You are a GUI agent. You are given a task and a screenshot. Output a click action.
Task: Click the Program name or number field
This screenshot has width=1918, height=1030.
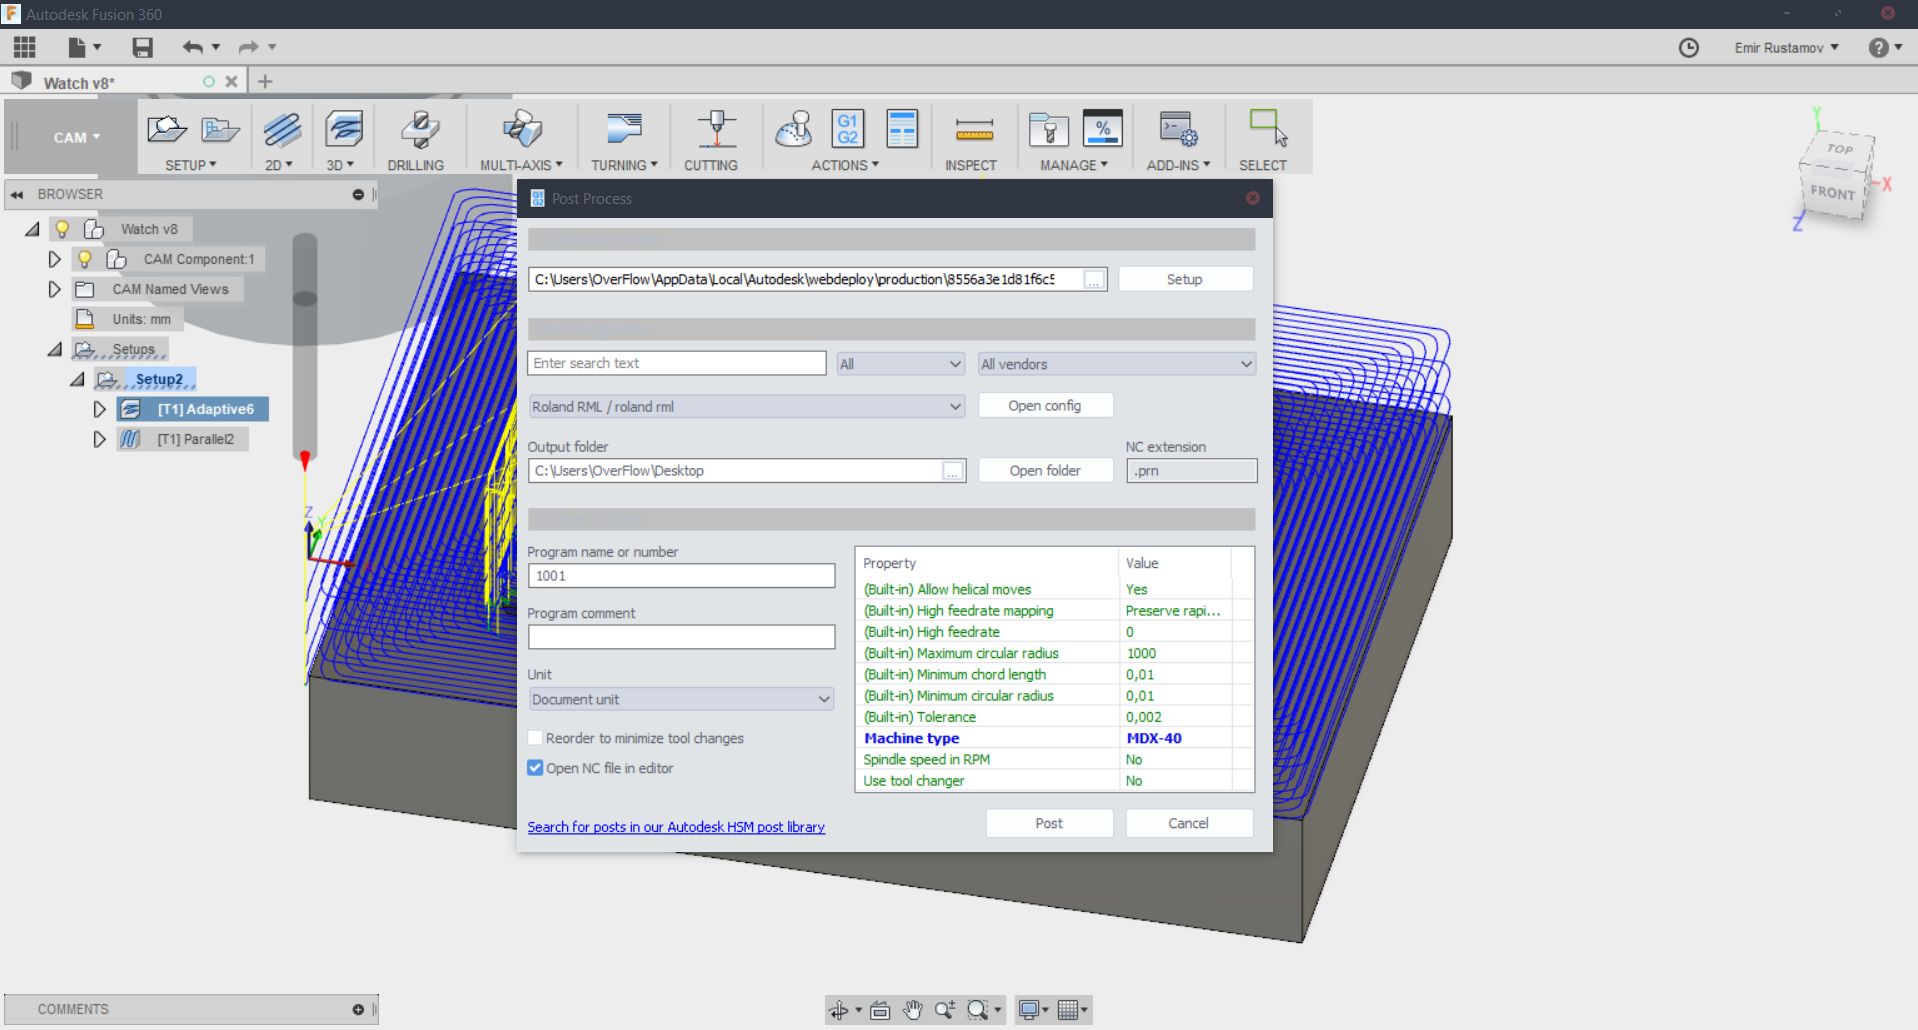tap(681, 576)
